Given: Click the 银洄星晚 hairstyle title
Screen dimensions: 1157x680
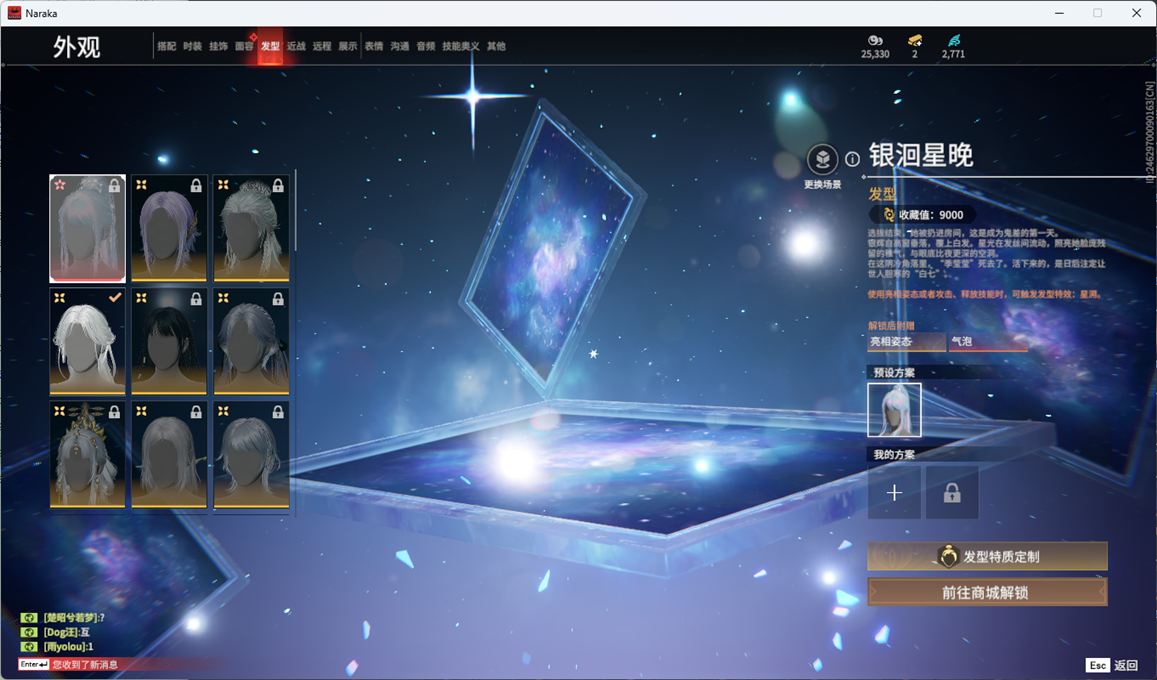Looking at the screenshot, I should tap(921, 156).
